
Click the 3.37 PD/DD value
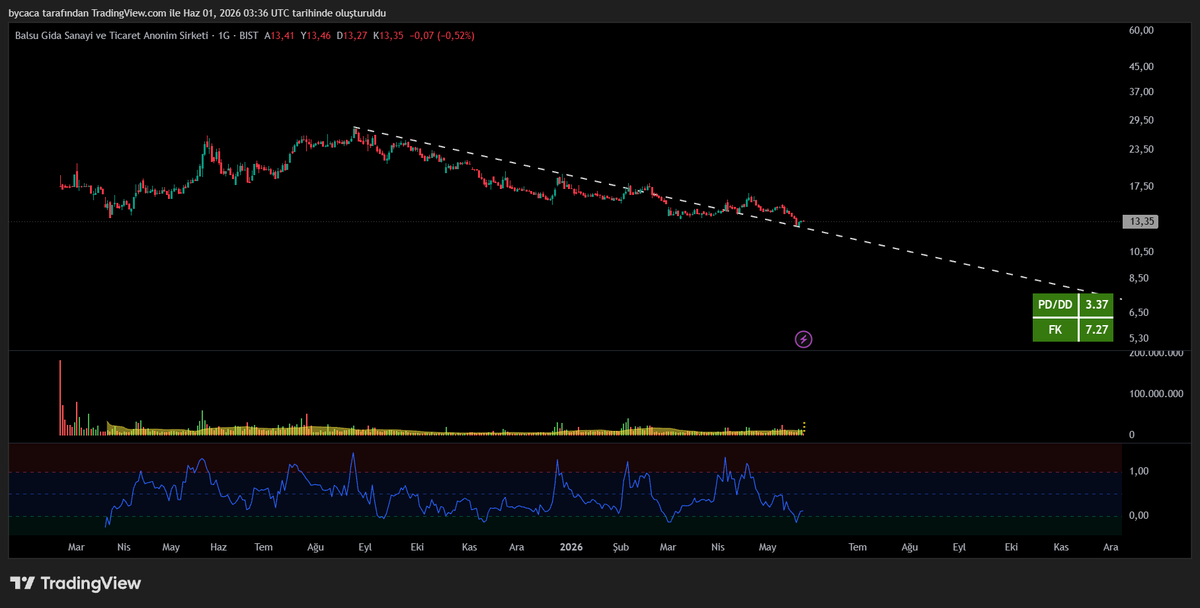point(1096,305)
